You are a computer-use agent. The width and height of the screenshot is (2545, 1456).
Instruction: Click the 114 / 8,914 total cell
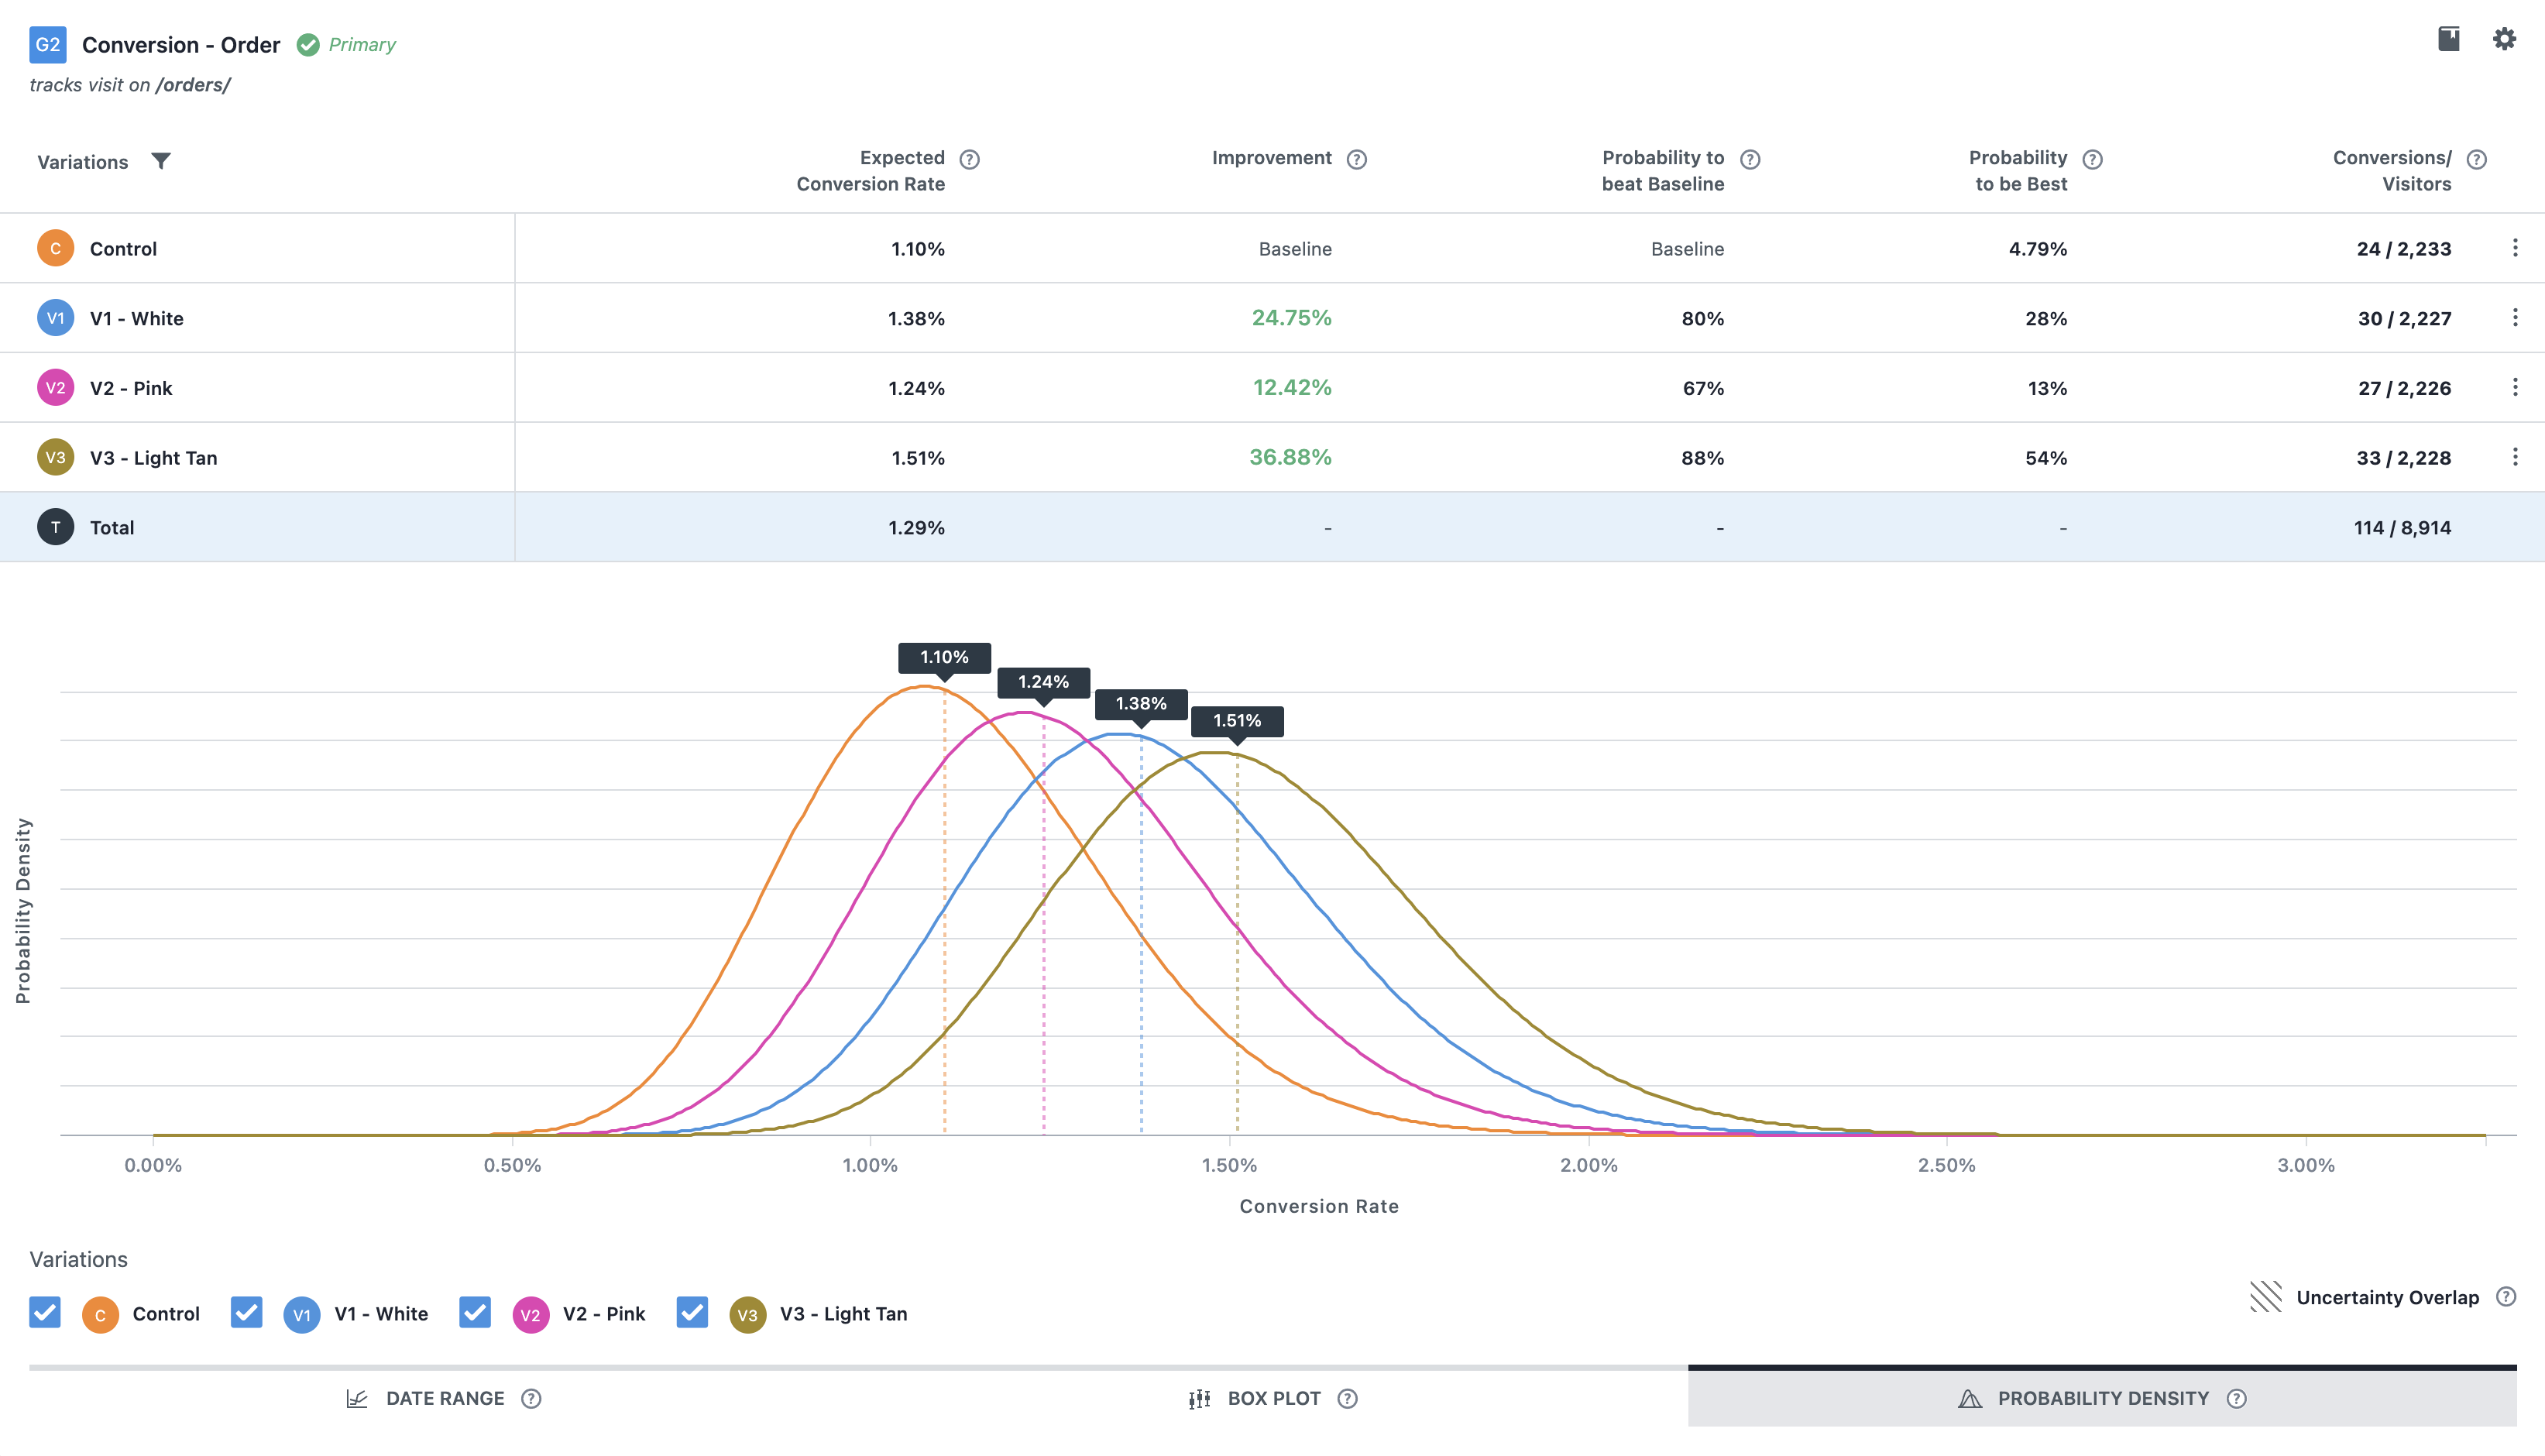pos(2402,528)
